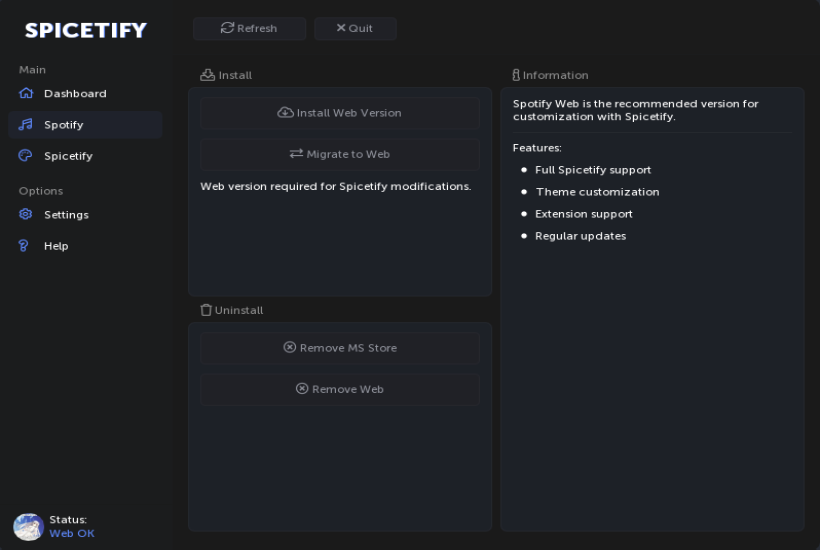
Task: Click the Migrate to Web button
Action: click(340, 154)
